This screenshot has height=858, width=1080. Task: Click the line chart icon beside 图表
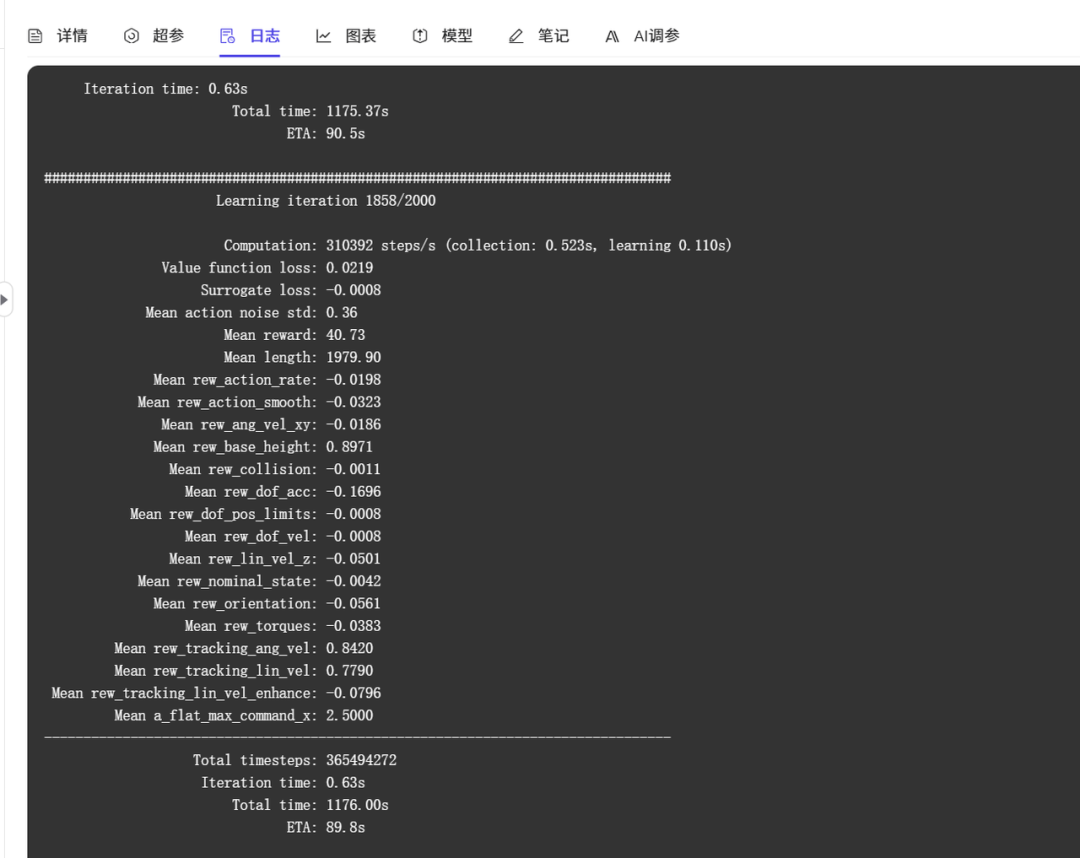point(323,36)
